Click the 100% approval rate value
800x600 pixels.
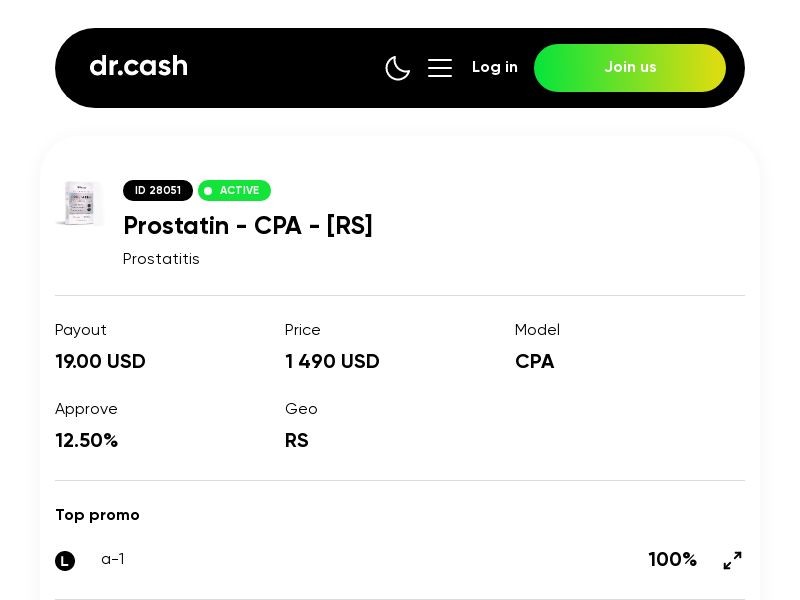(673, 560)
